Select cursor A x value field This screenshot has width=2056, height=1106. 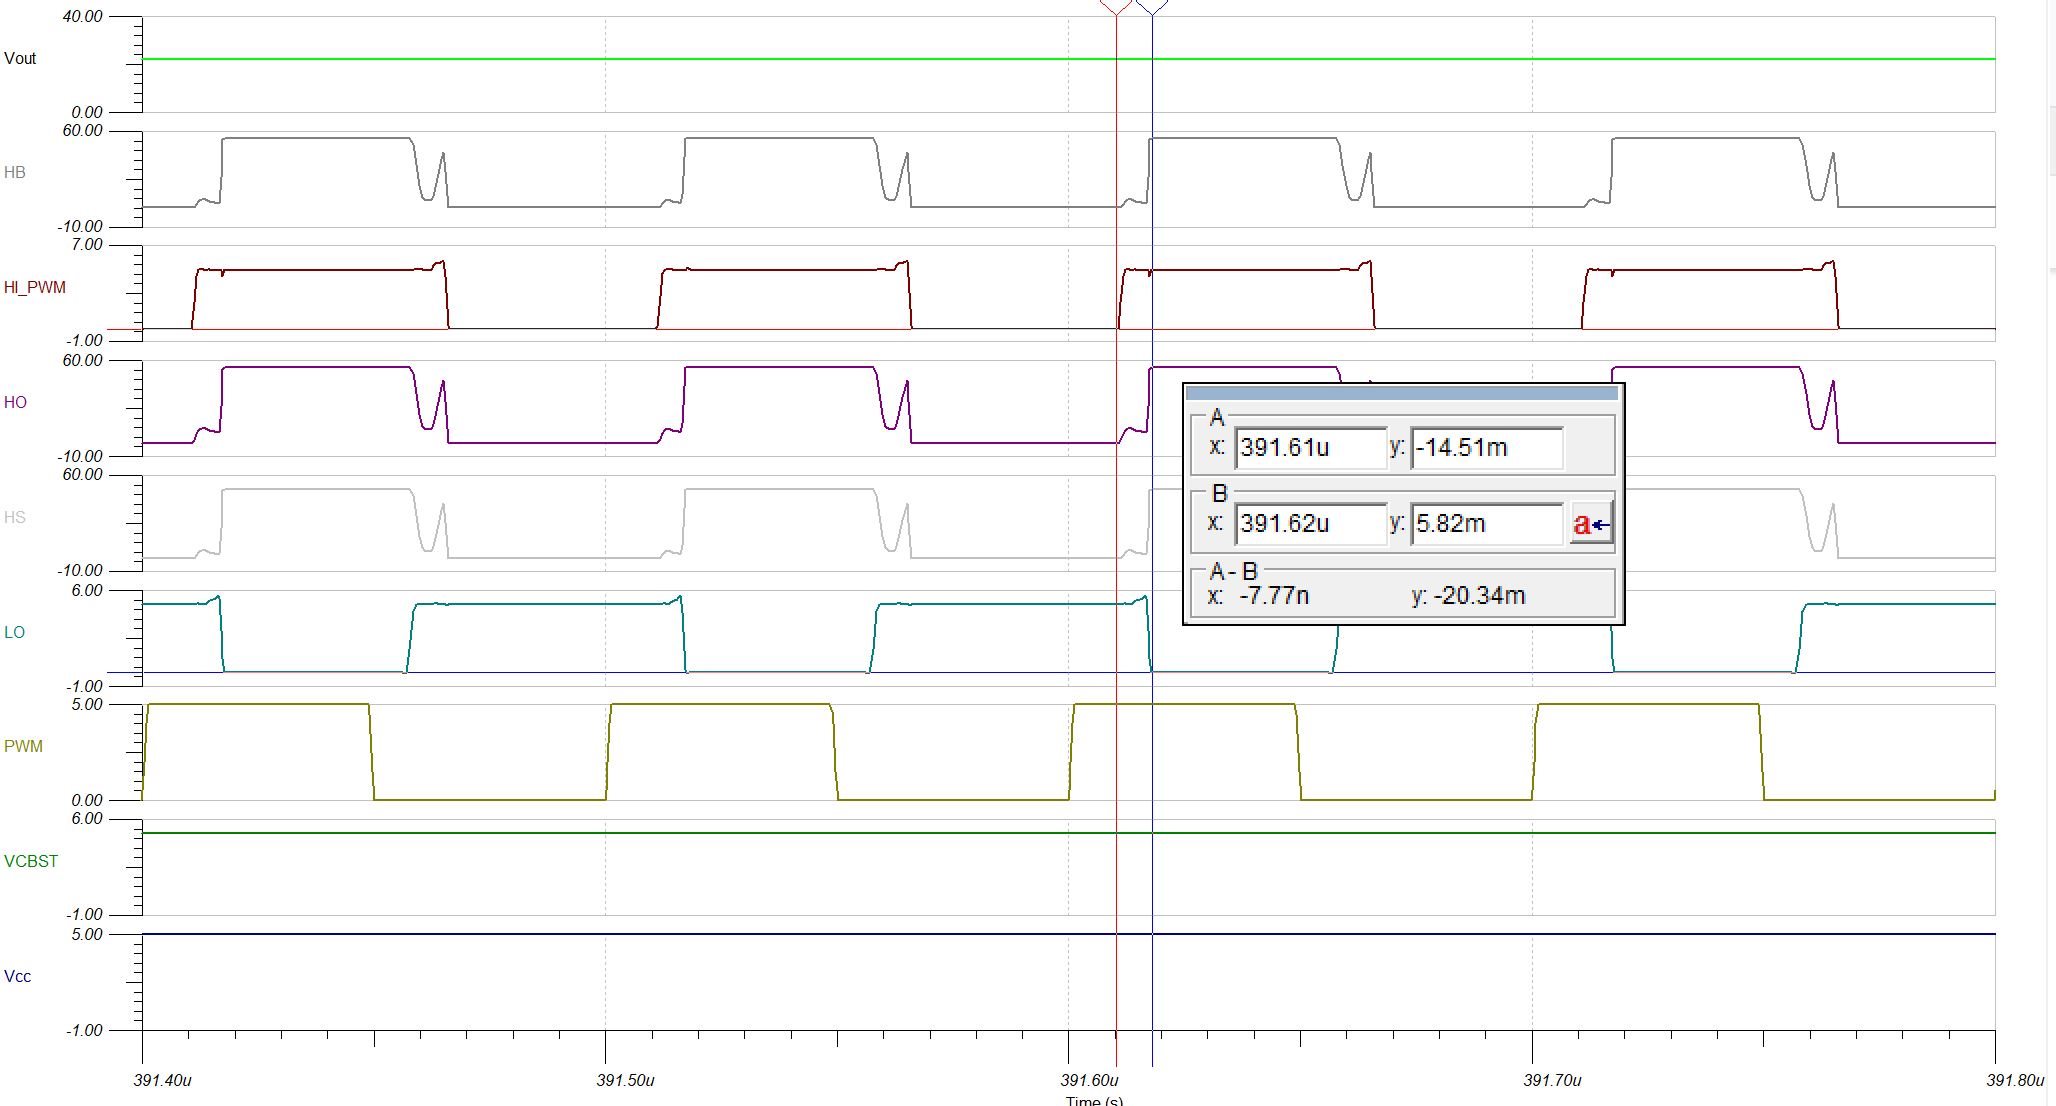click(1311, 447)
